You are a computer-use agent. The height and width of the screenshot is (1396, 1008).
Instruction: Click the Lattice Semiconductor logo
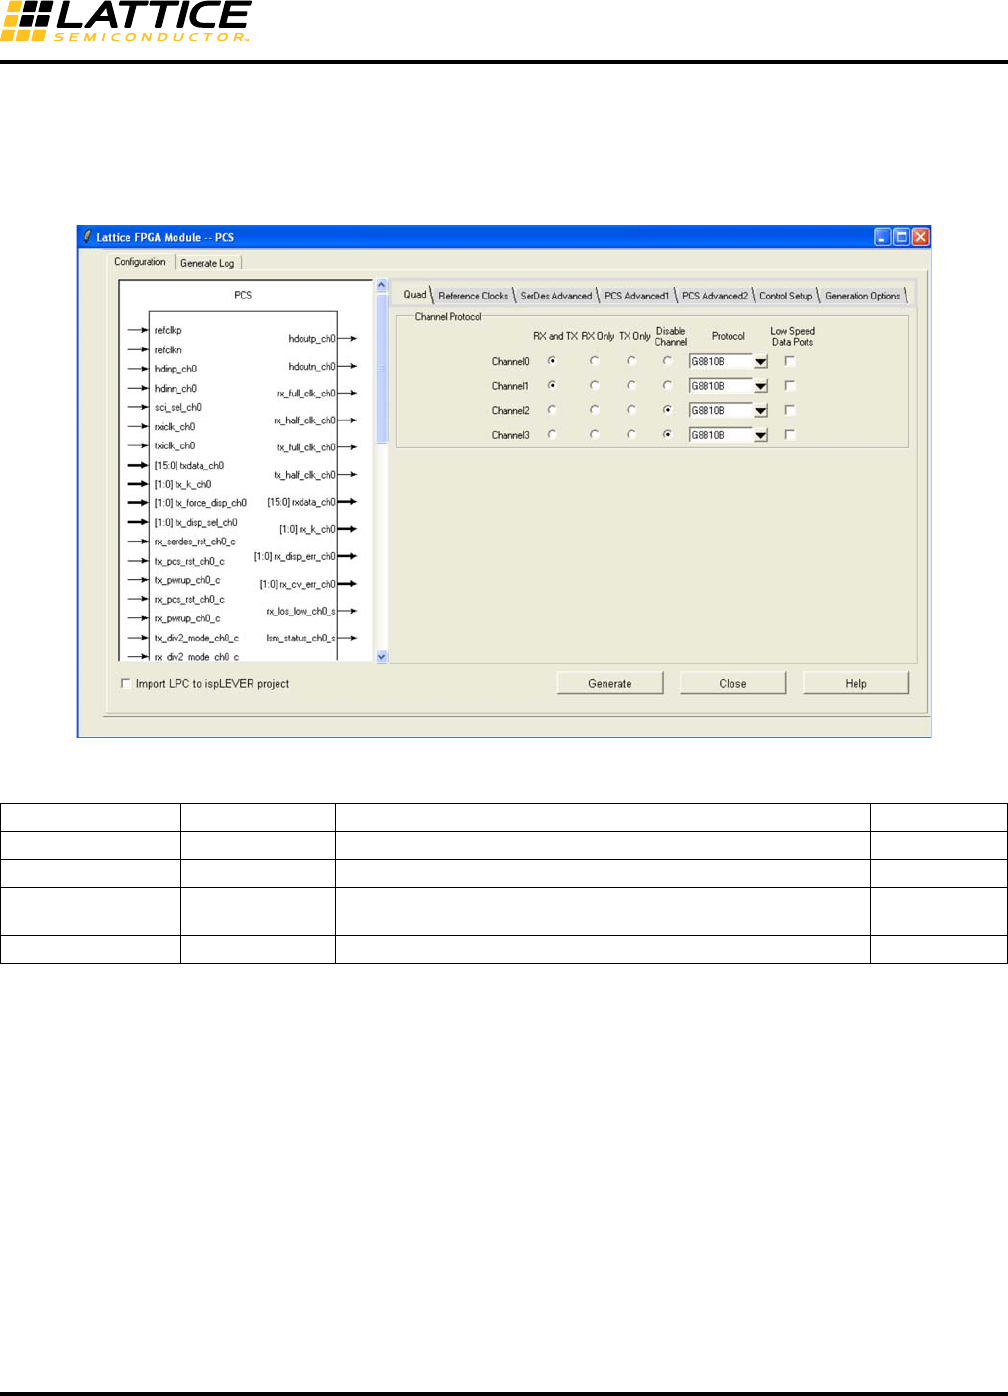click(x=126, y=21)
